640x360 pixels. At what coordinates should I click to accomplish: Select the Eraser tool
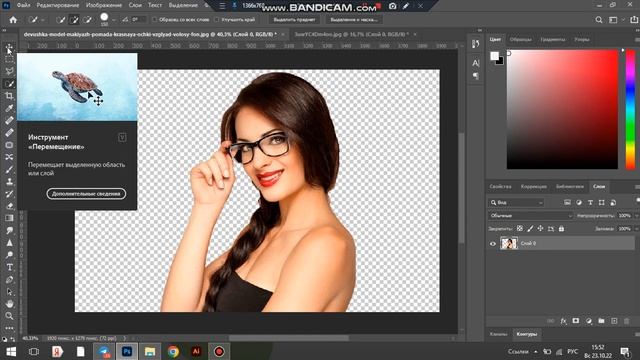tap(9, 206)
